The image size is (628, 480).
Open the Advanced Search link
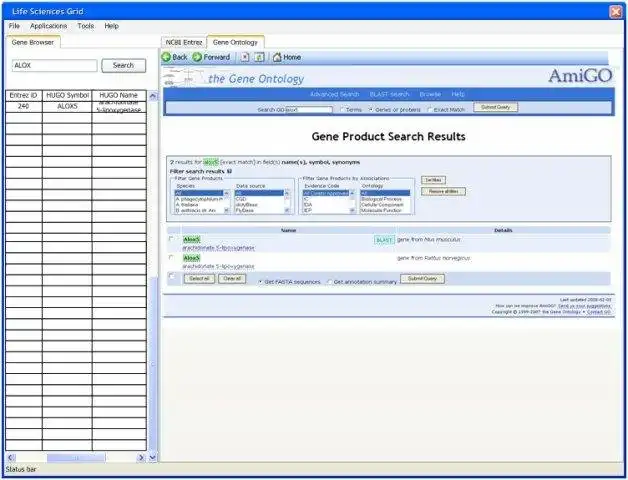click(334, 94)
